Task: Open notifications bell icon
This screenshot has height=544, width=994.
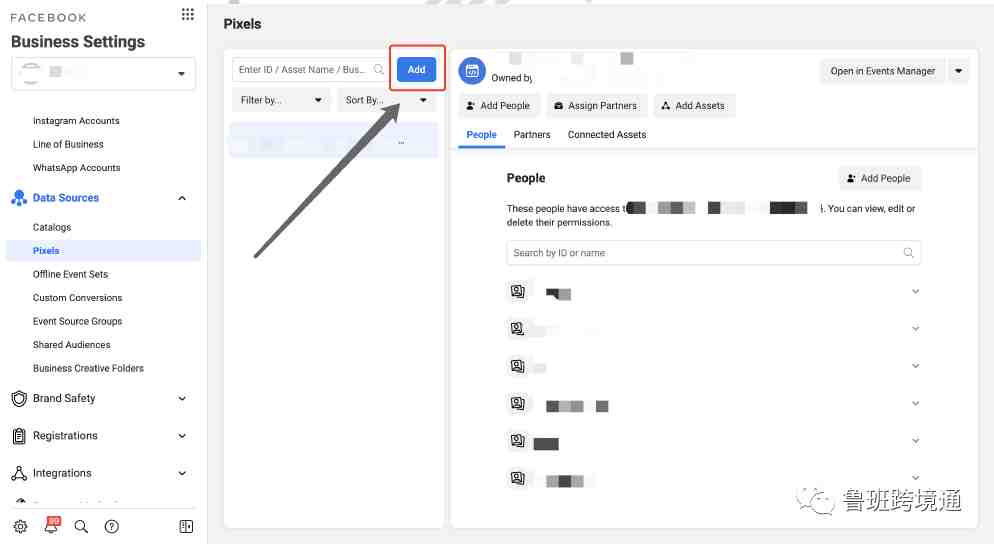Action: tap(51, 525)
